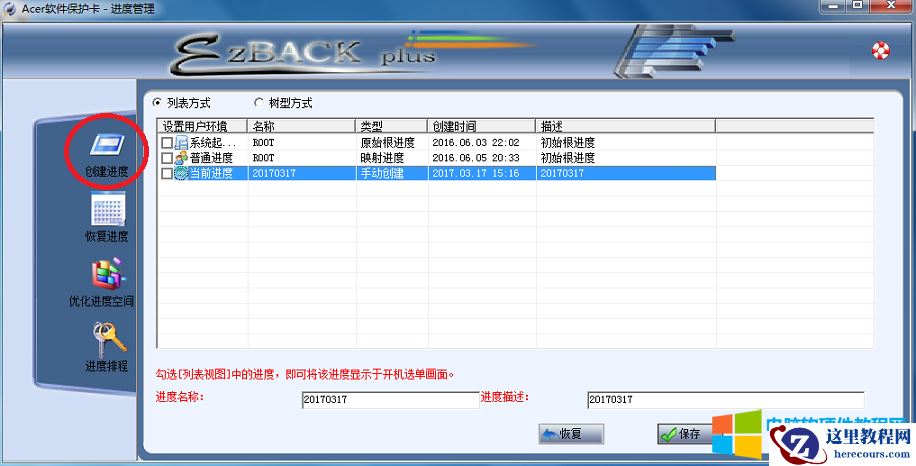
Task: Check the 普通进度 row checkbox
Action: pos(167,158)
